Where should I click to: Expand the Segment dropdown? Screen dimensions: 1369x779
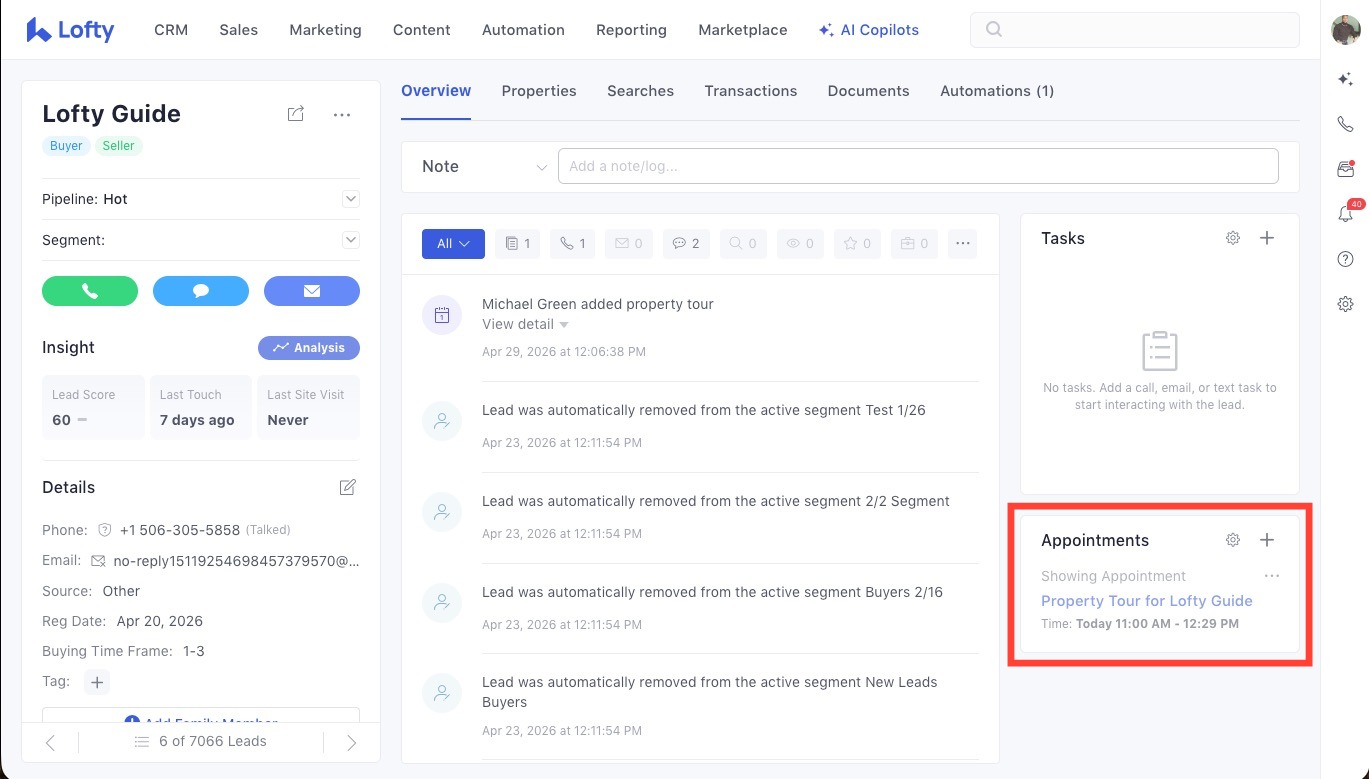(351, 240)
